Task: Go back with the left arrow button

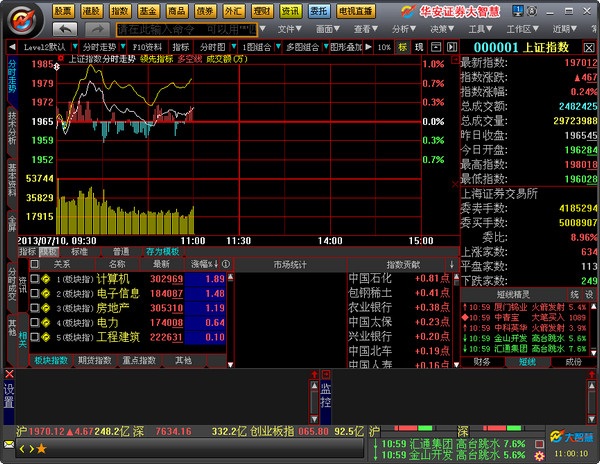Action: pyautogui.click(x=65, y=29)
